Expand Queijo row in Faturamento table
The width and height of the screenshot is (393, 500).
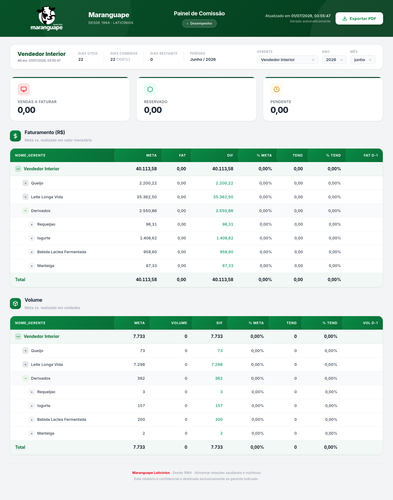25,183
